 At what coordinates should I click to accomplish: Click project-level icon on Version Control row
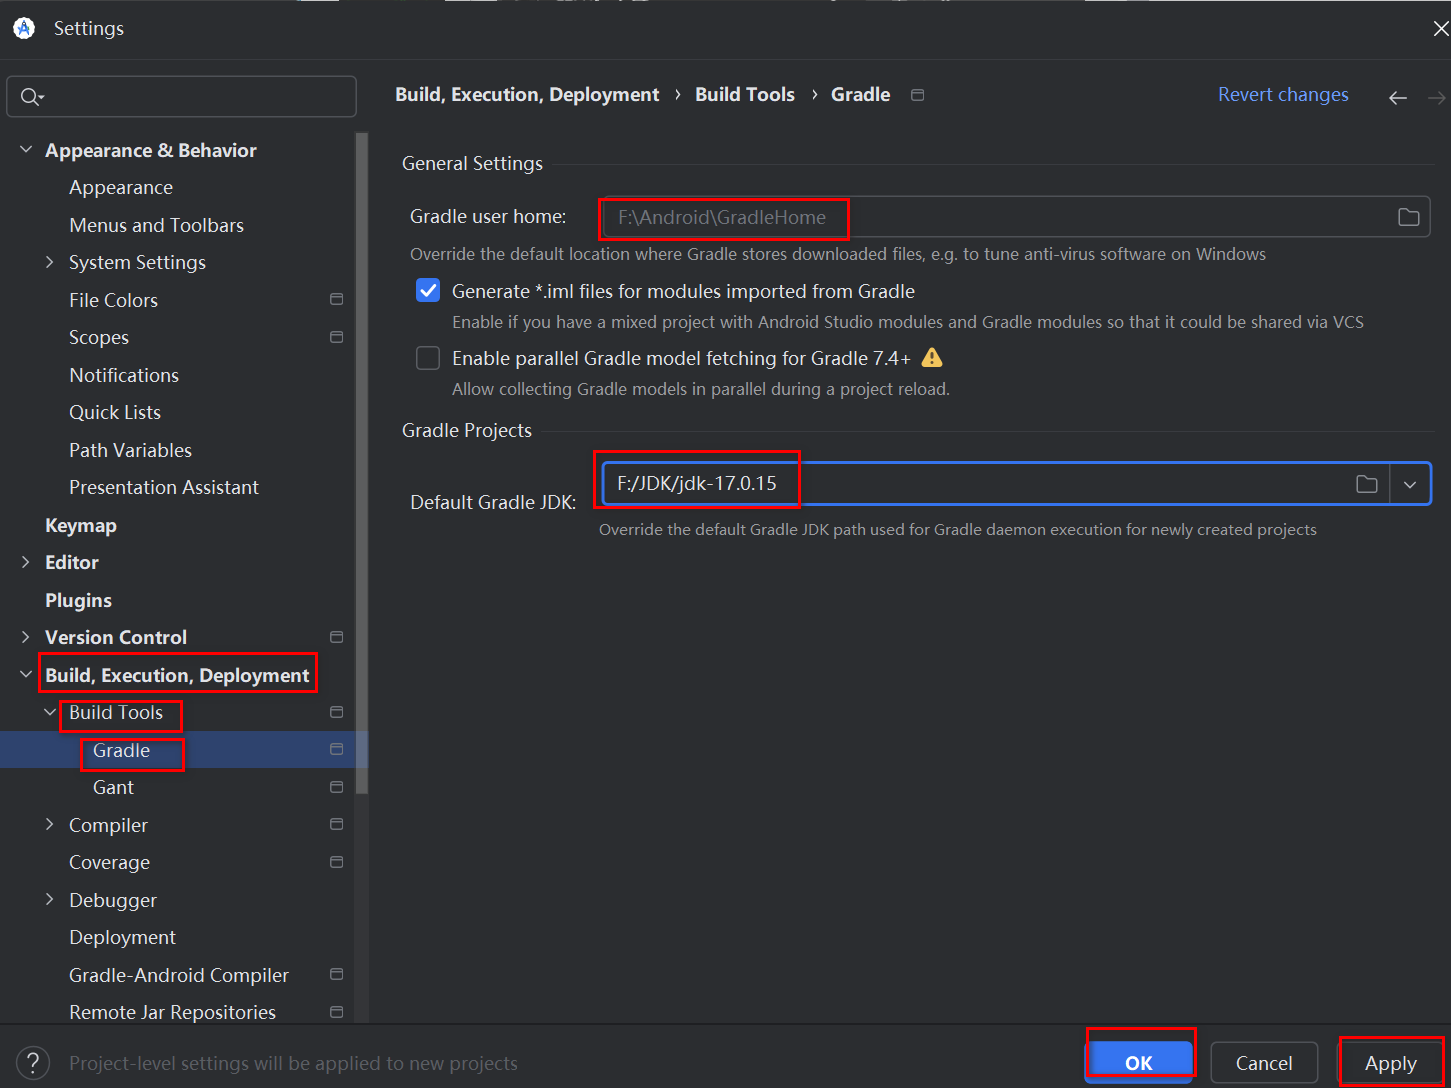coord(336,637)
